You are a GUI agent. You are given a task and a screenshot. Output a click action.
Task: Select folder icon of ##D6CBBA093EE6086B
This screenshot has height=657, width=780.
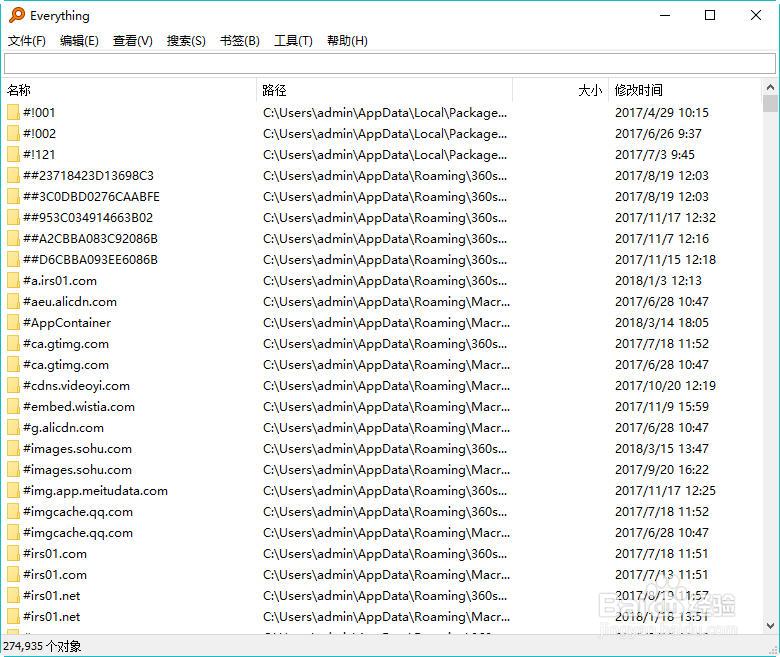click(13, 260)
